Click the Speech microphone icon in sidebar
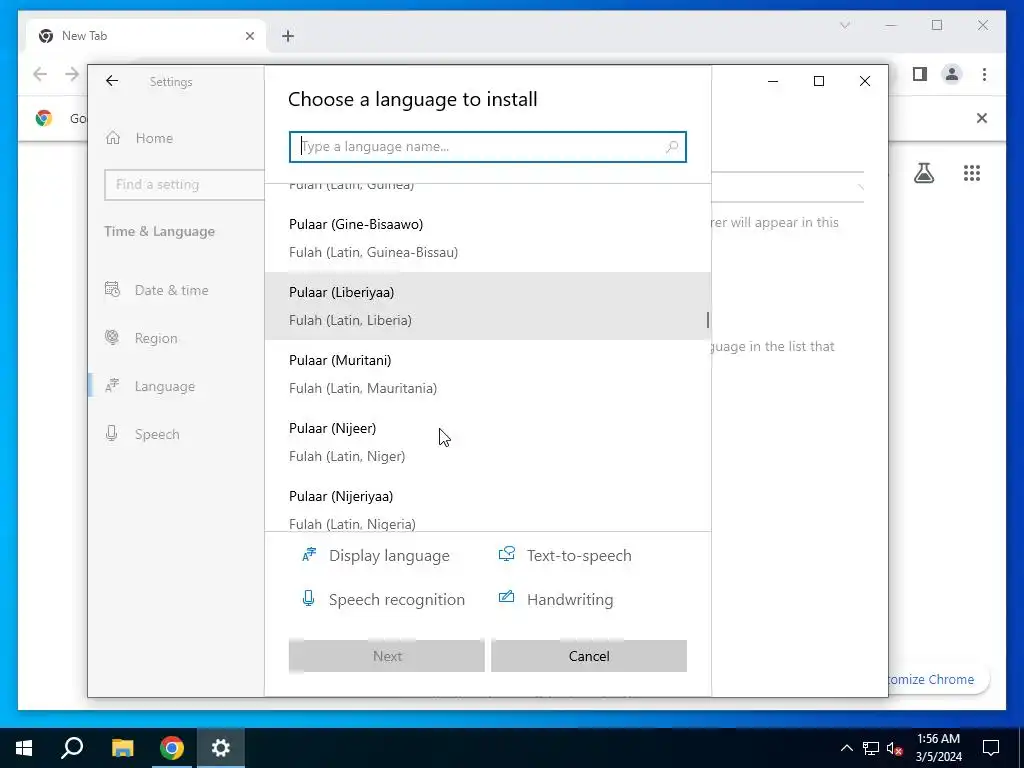The height and width of the screenshot is (768, 1024). (112, 434)
